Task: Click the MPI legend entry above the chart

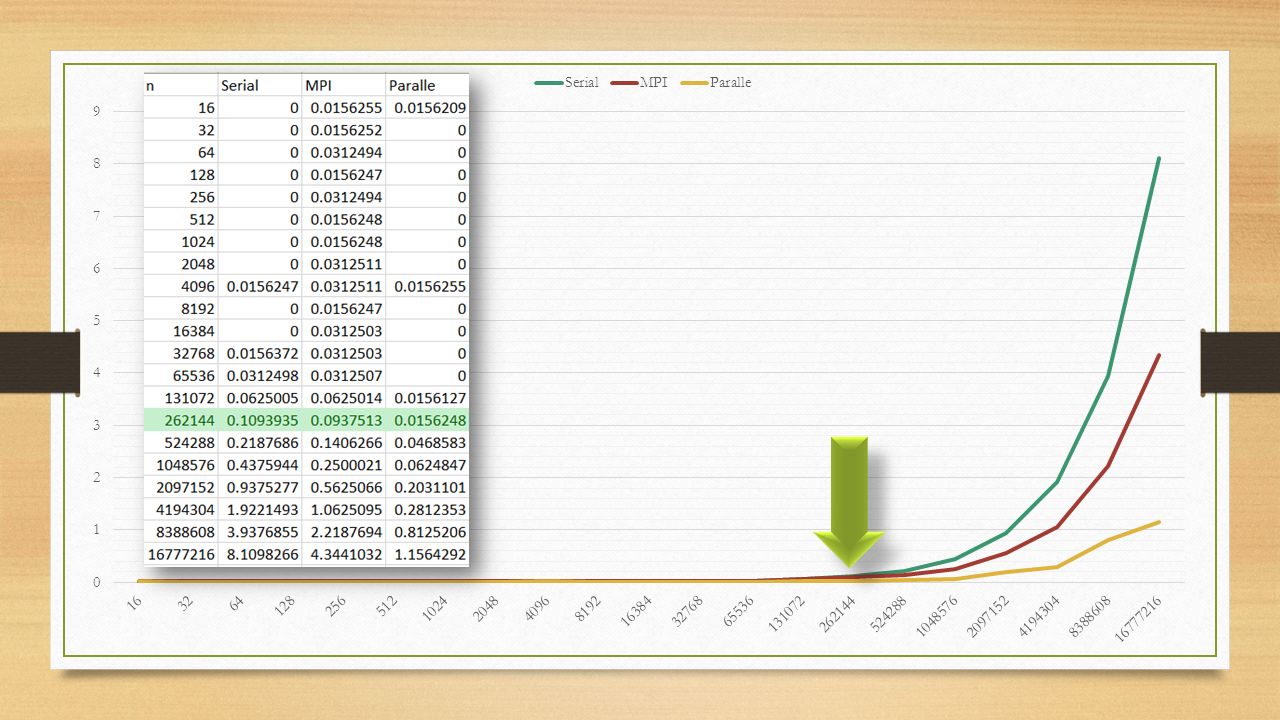Action: 639,83
